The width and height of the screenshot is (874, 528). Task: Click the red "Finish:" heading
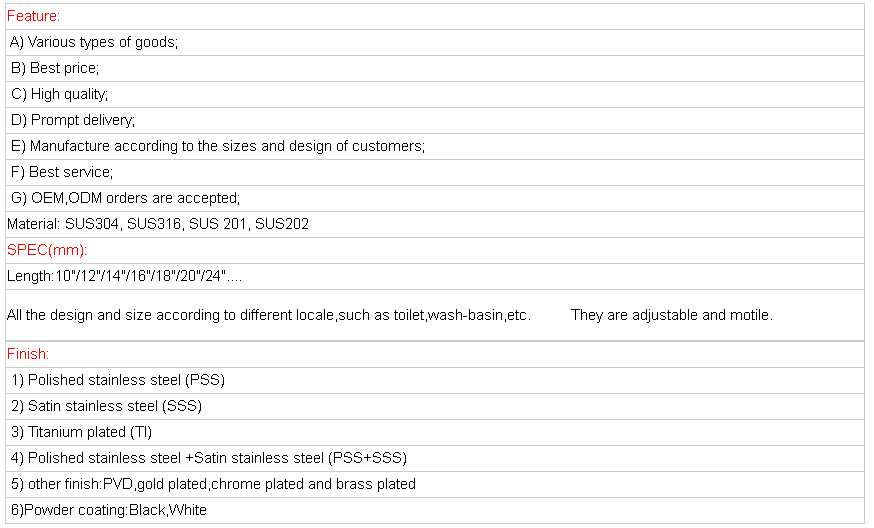point(28,354)
